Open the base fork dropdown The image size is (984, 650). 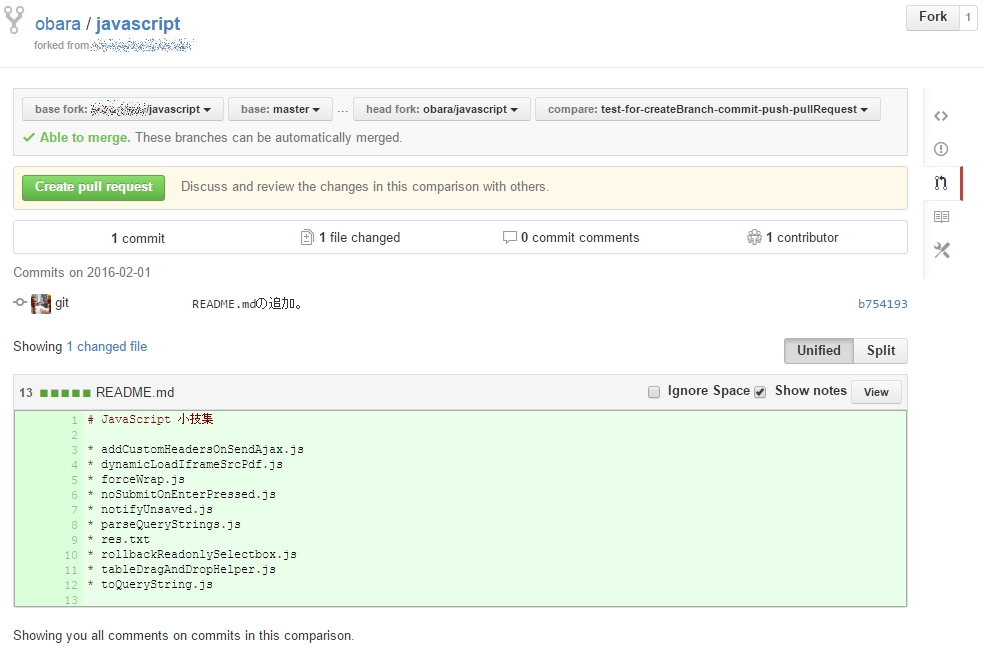pyautogui.click(x=122, y=109)
